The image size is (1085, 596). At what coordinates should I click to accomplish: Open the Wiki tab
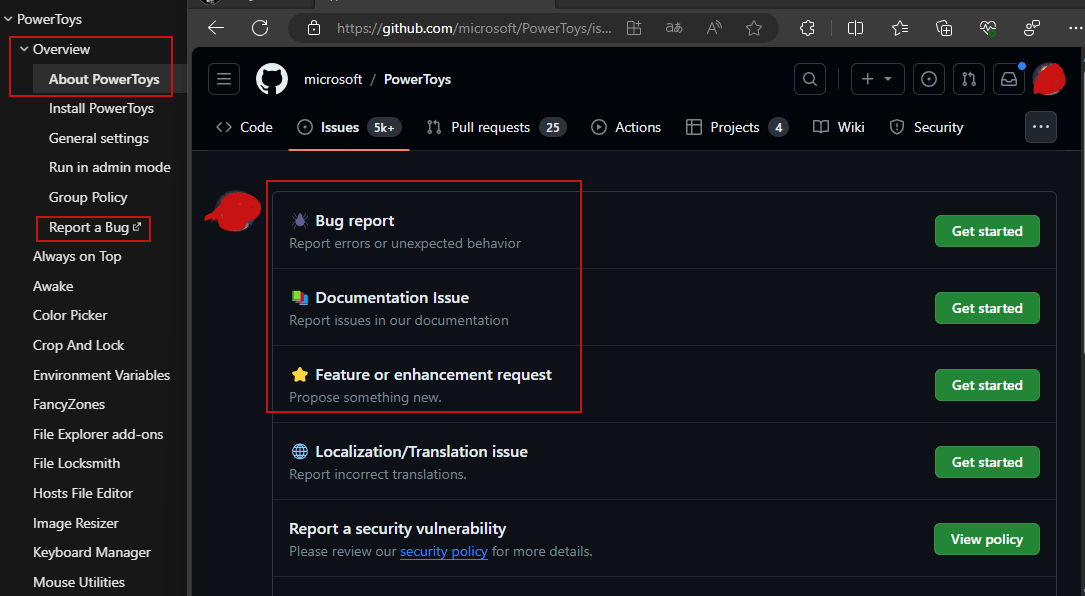point(839,127)
